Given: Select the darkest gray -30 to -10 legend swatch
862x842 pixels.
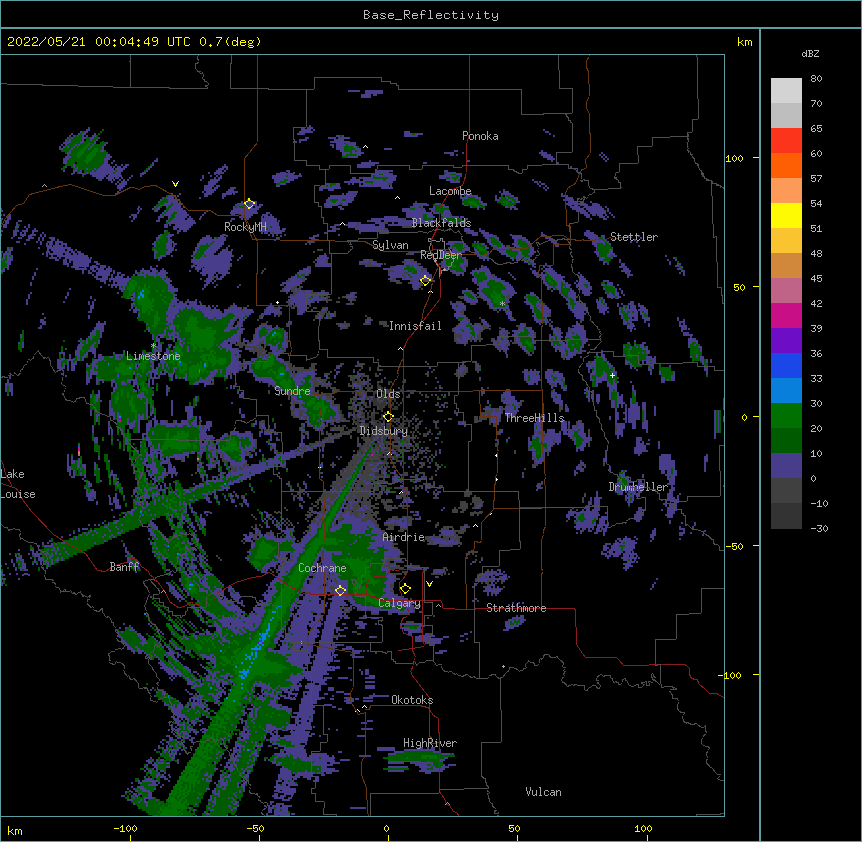Looking at the screenshot, I should (786, 516).
